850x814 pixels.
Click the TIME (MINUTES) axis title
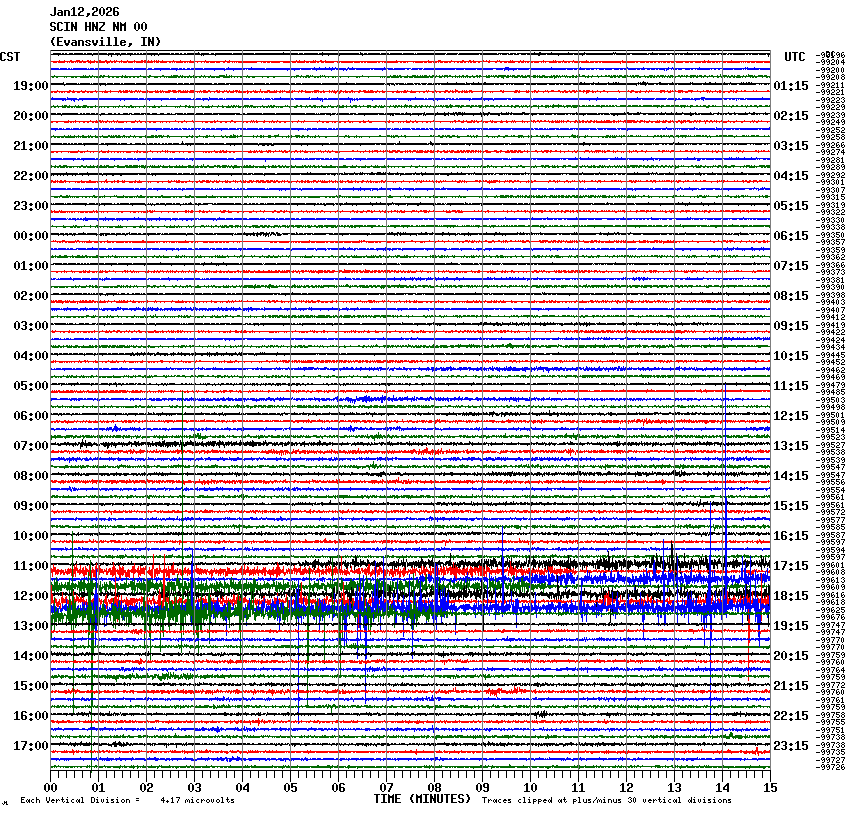coord(422,799)
